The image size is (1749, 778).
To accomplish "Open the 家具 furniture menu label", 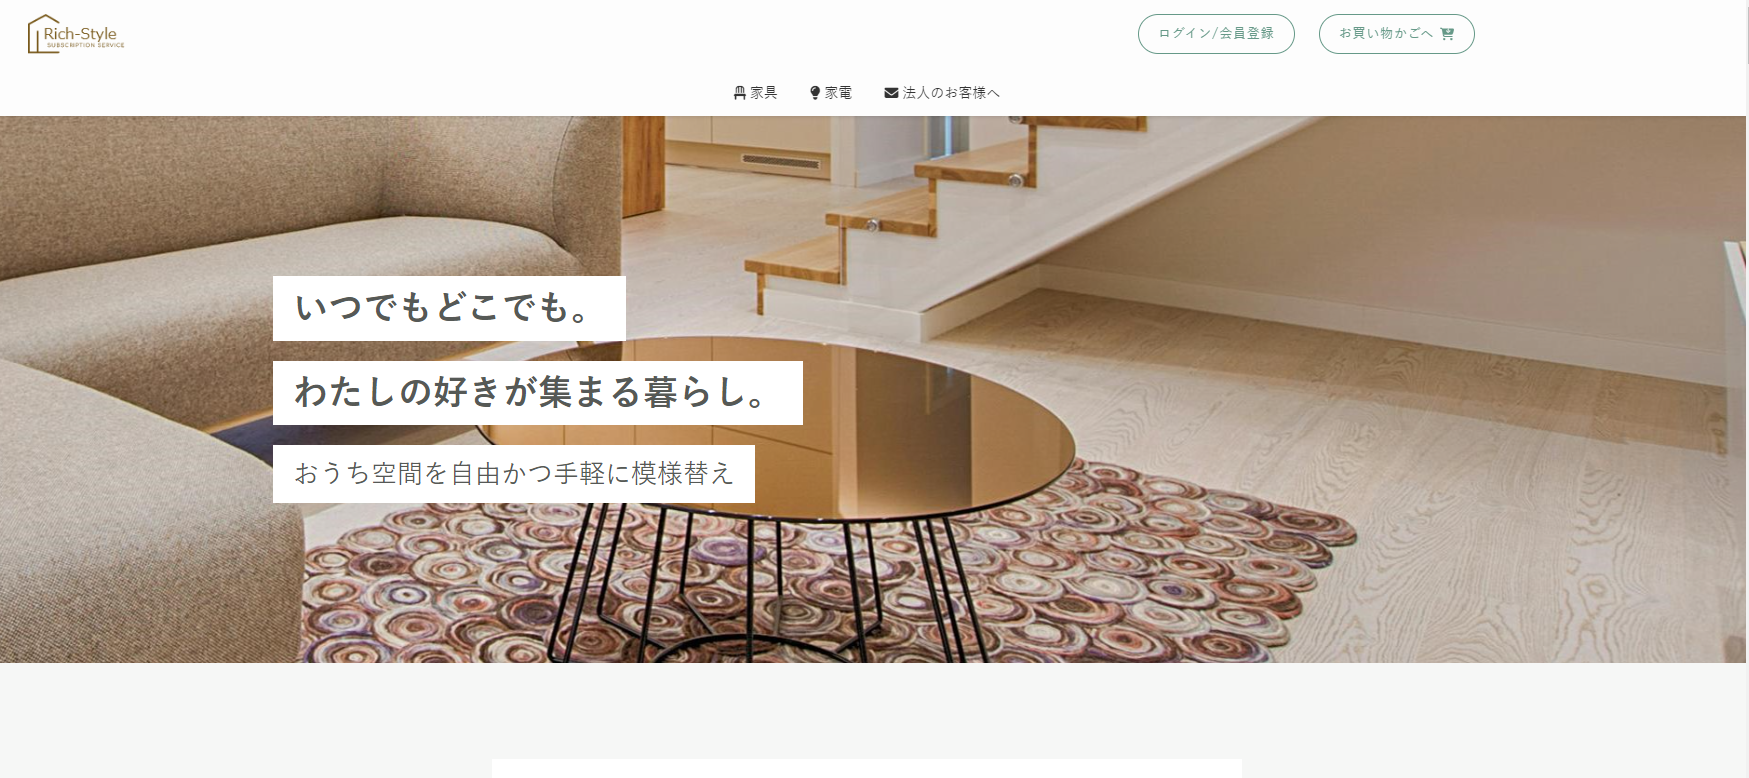I will click(764, 93).
